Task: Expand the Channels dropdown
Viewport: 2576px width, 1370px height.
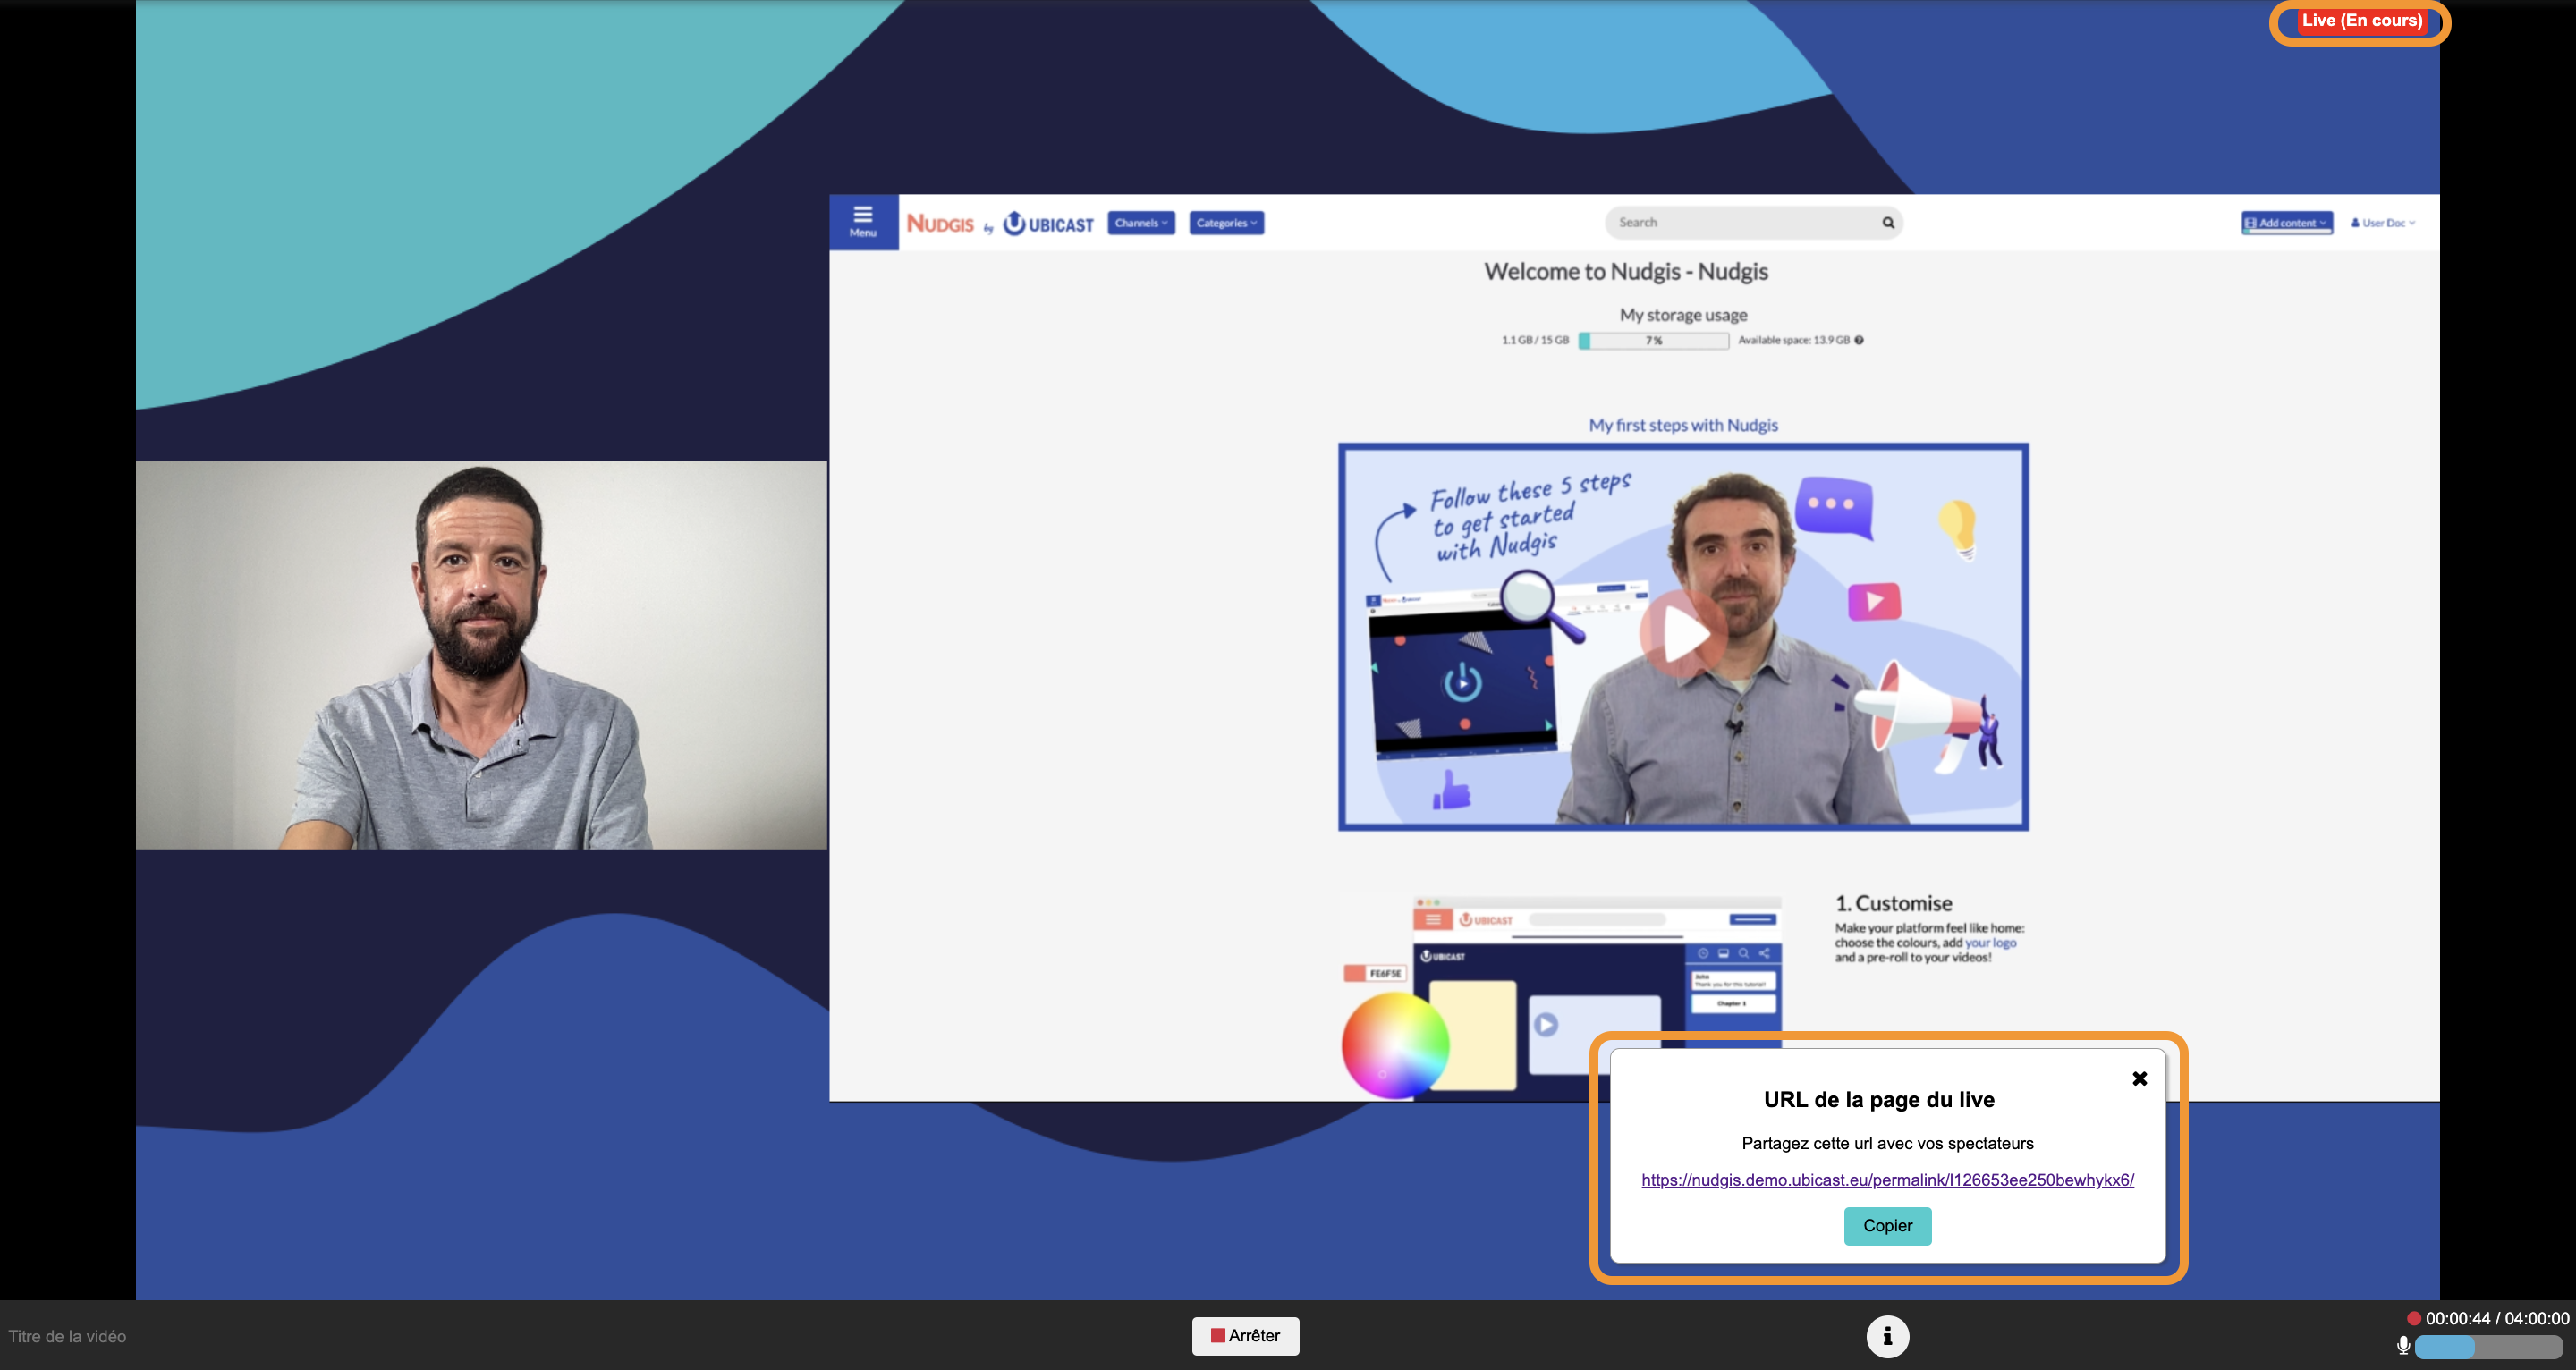Action: [x=1141, y=223]
